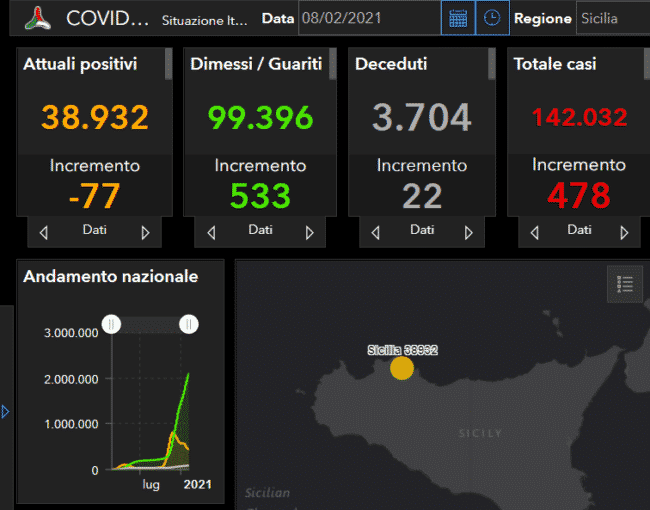
Task: Go to next page of Dimessi / Guariti
Action: coord(309,233)
